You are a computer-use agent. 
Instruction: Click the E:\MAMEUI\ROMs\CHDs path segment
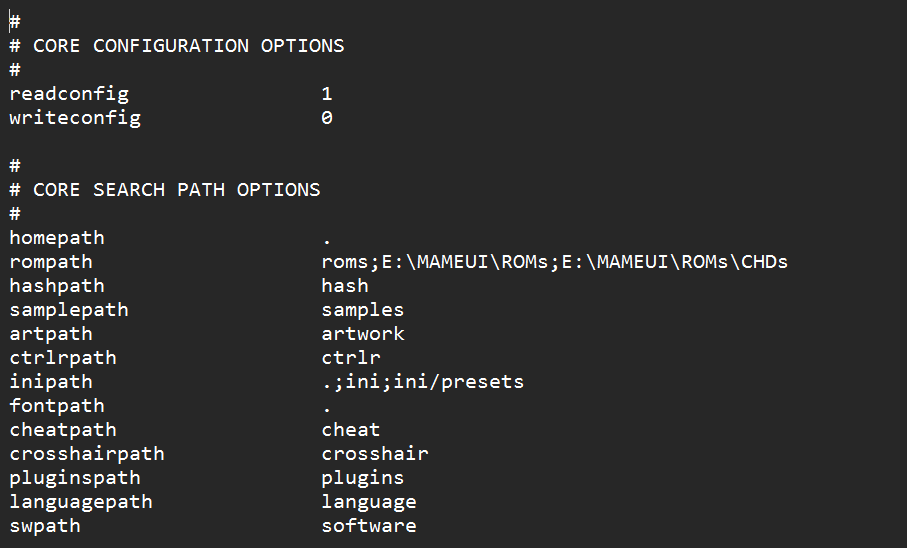click(x=674, y=262)
